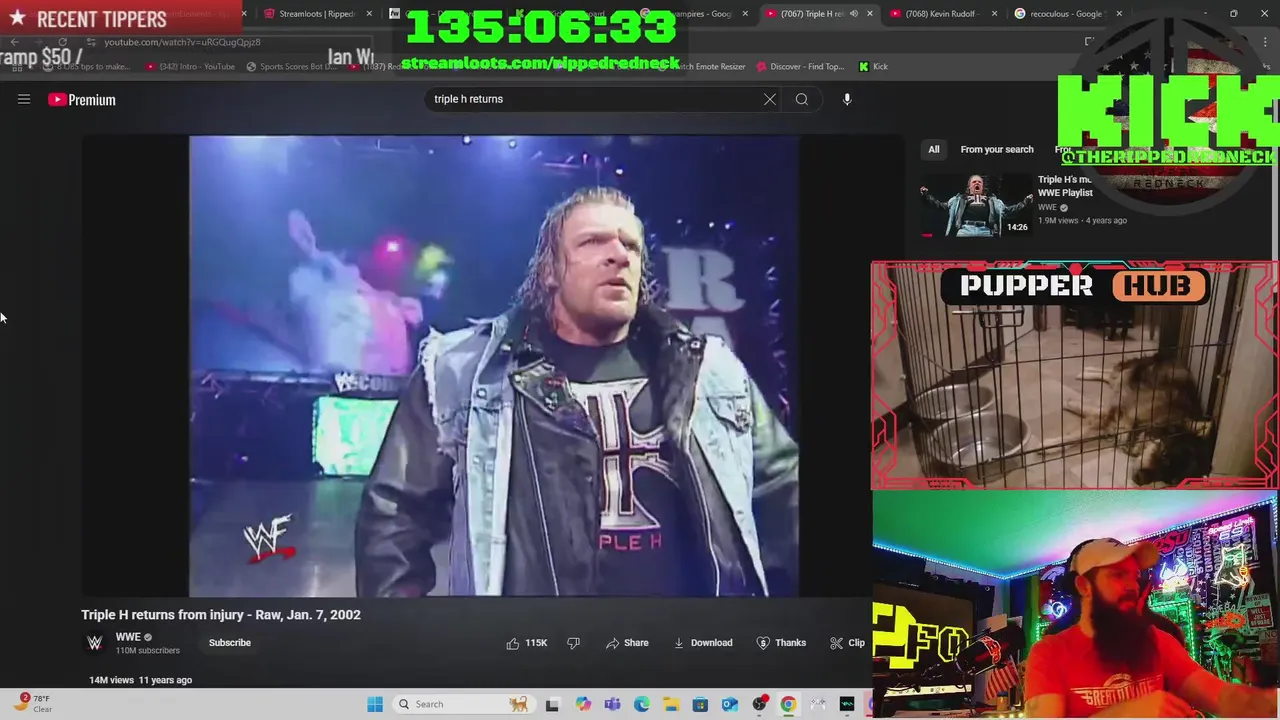Open Microsoft Edge from the taskbar
This screenshot has width=1280, height=720.
point(641,704)
